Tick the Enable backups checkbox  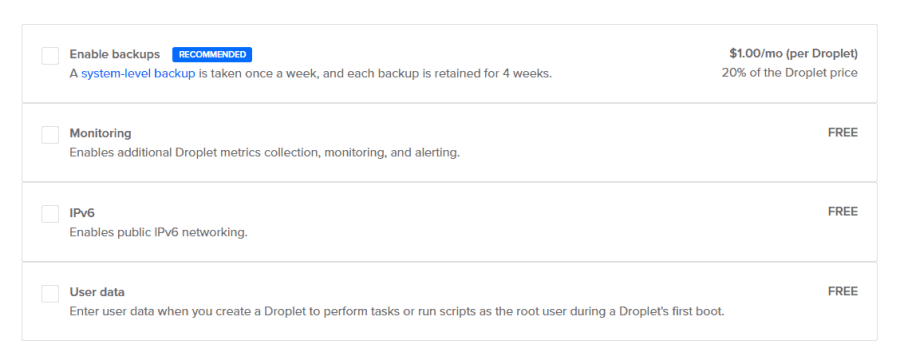pyautogui.click(x=50, y=56)
